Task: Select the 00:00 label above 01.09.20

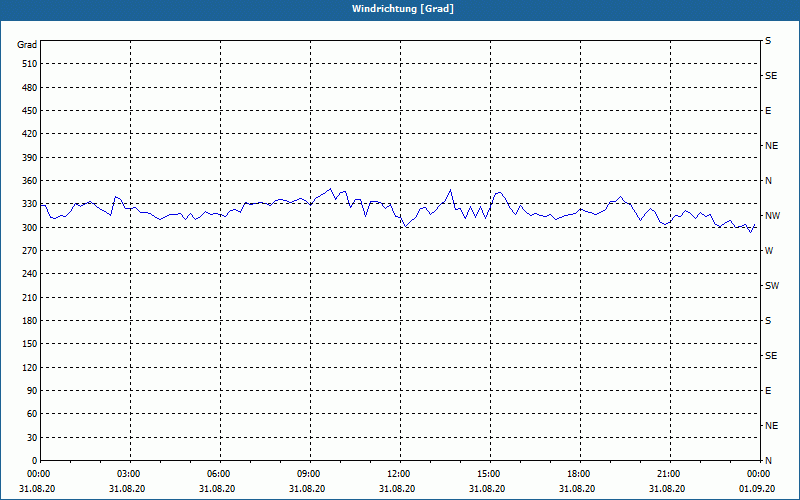Action: [x=758, y=474]
